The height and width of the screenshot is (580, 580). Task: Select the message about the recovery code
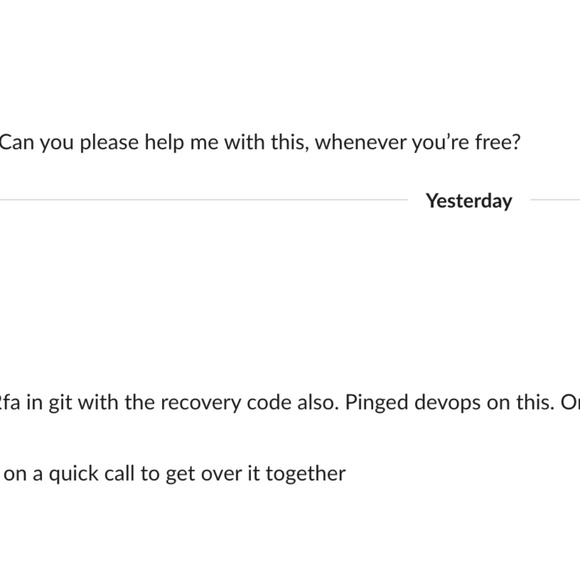click(x=290, y=403)
